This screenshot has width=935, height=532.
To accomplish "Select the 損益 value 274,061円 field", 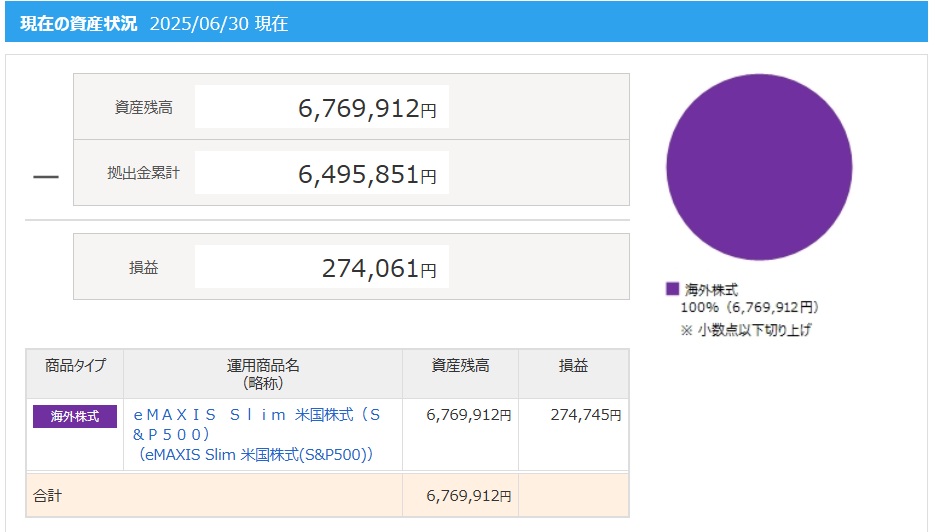I will point(322,267).
